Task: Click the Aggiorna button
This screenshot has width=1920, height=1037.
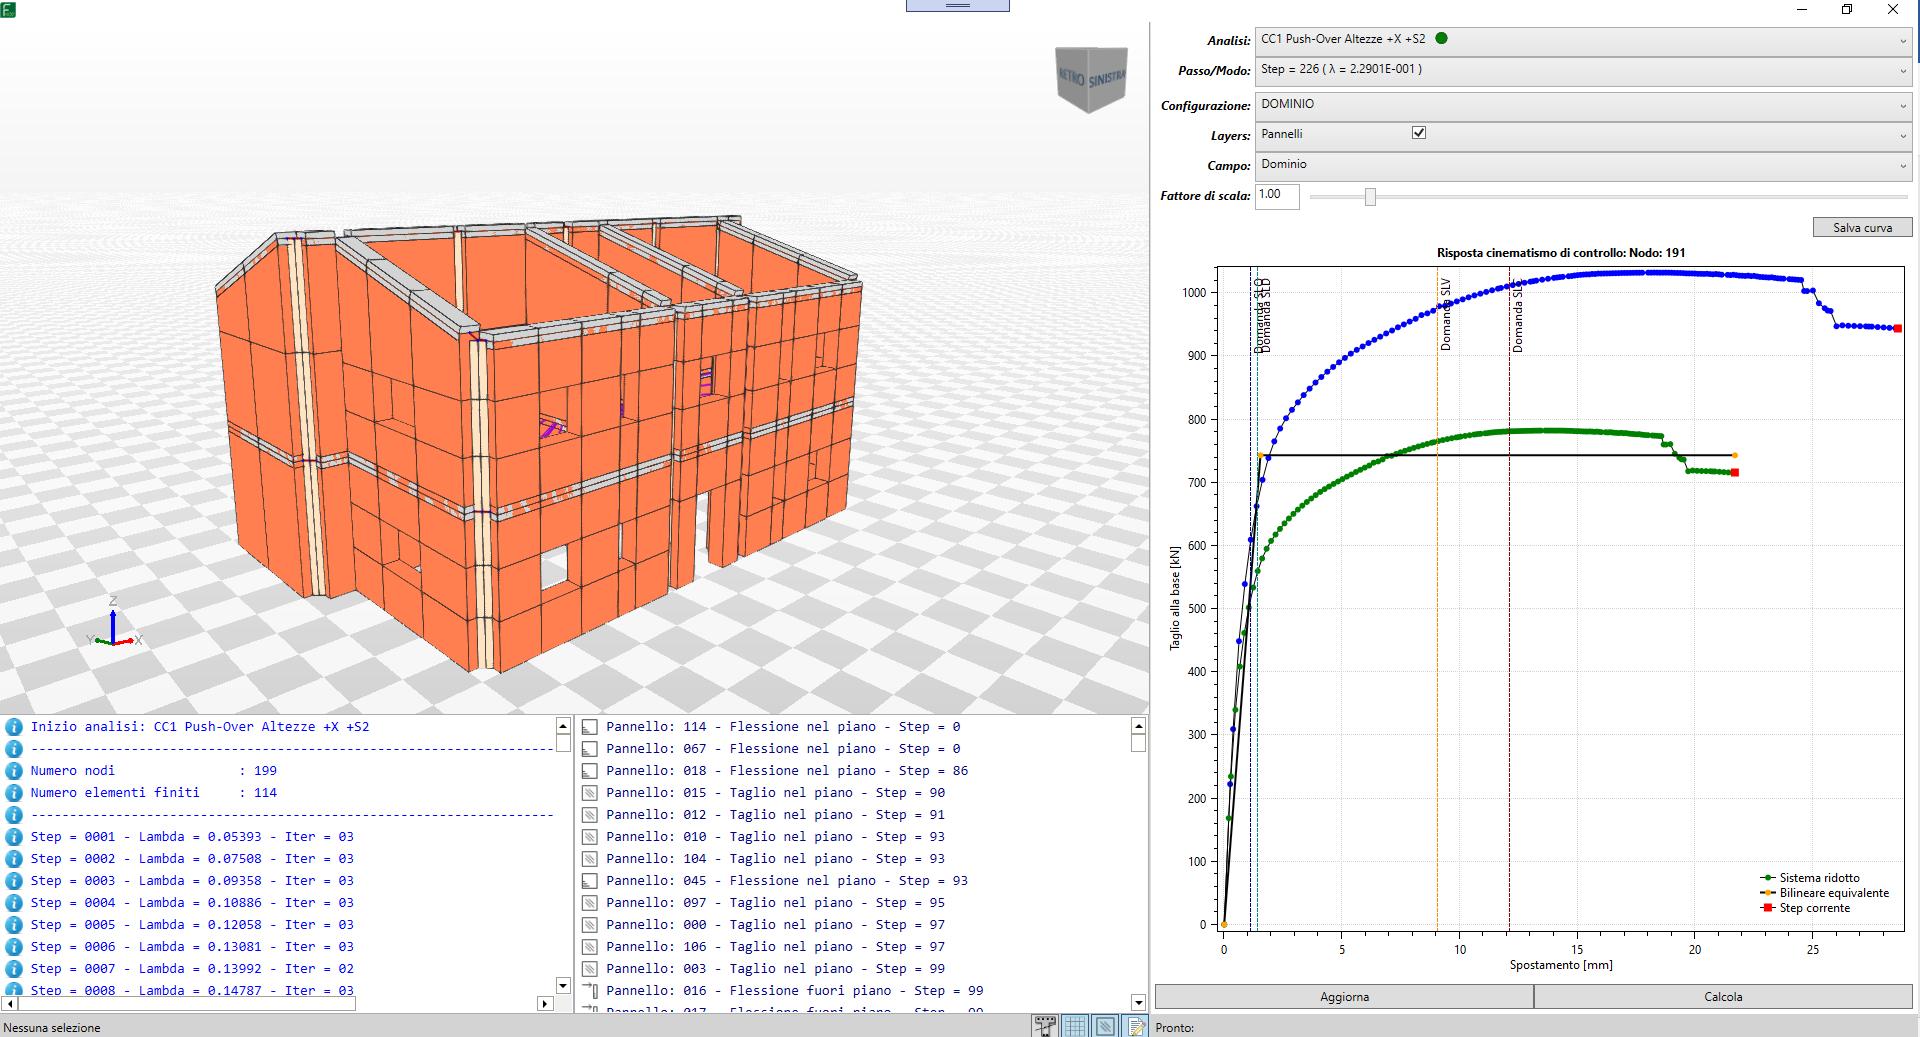Action: (x=1344, y=997)
